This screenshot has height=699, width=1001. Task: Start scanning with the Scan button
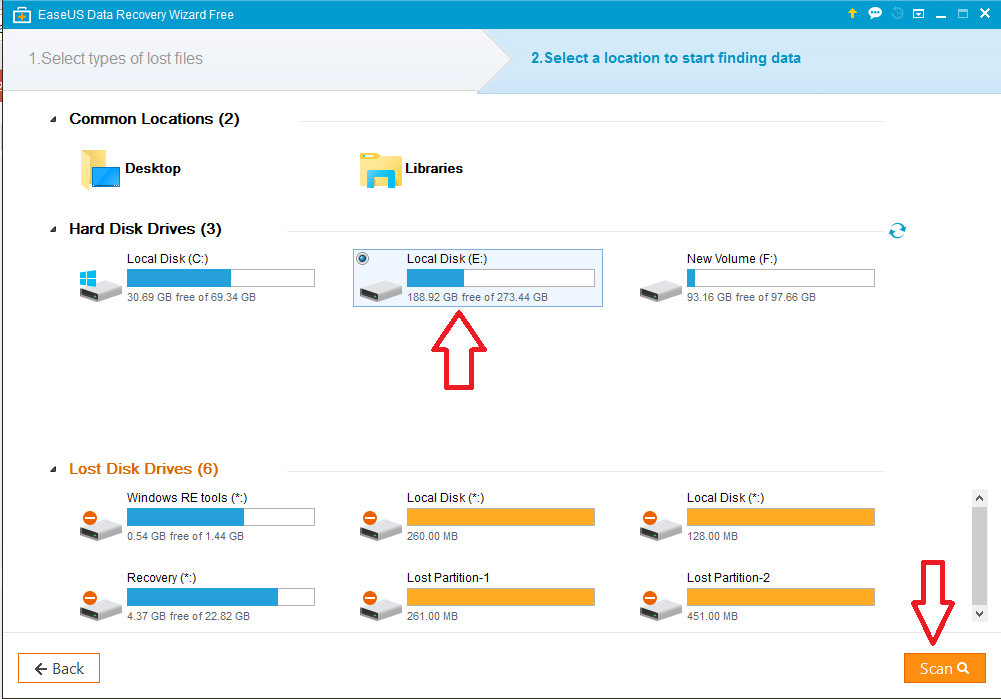click(x=944, y=668)
